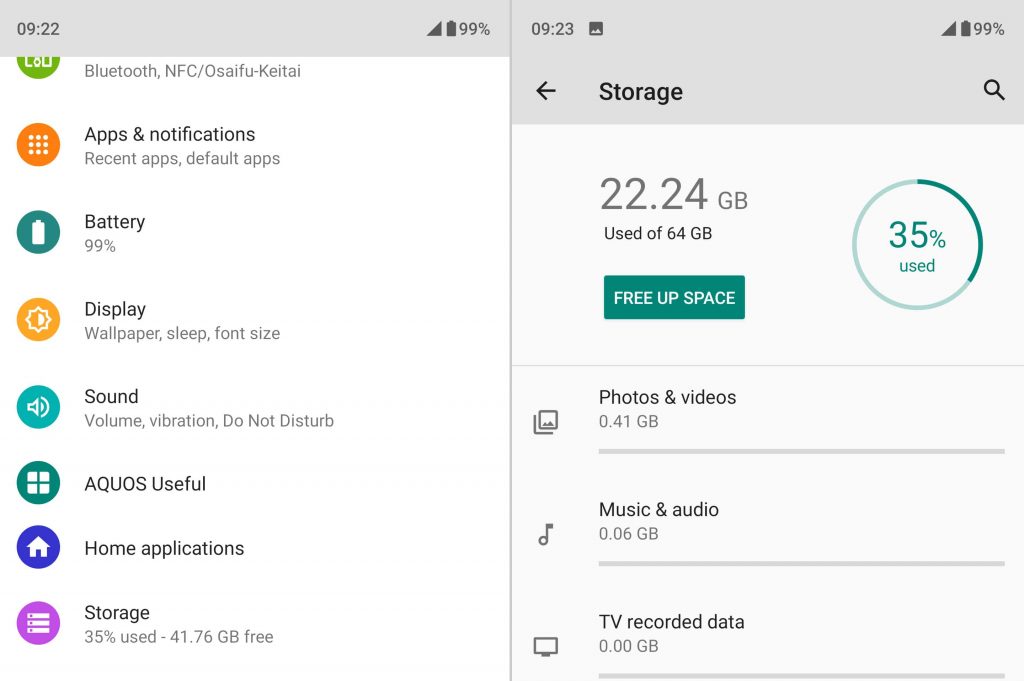
Task: Click 'Used of 64 GB' text
Action: tap(658, 233)
